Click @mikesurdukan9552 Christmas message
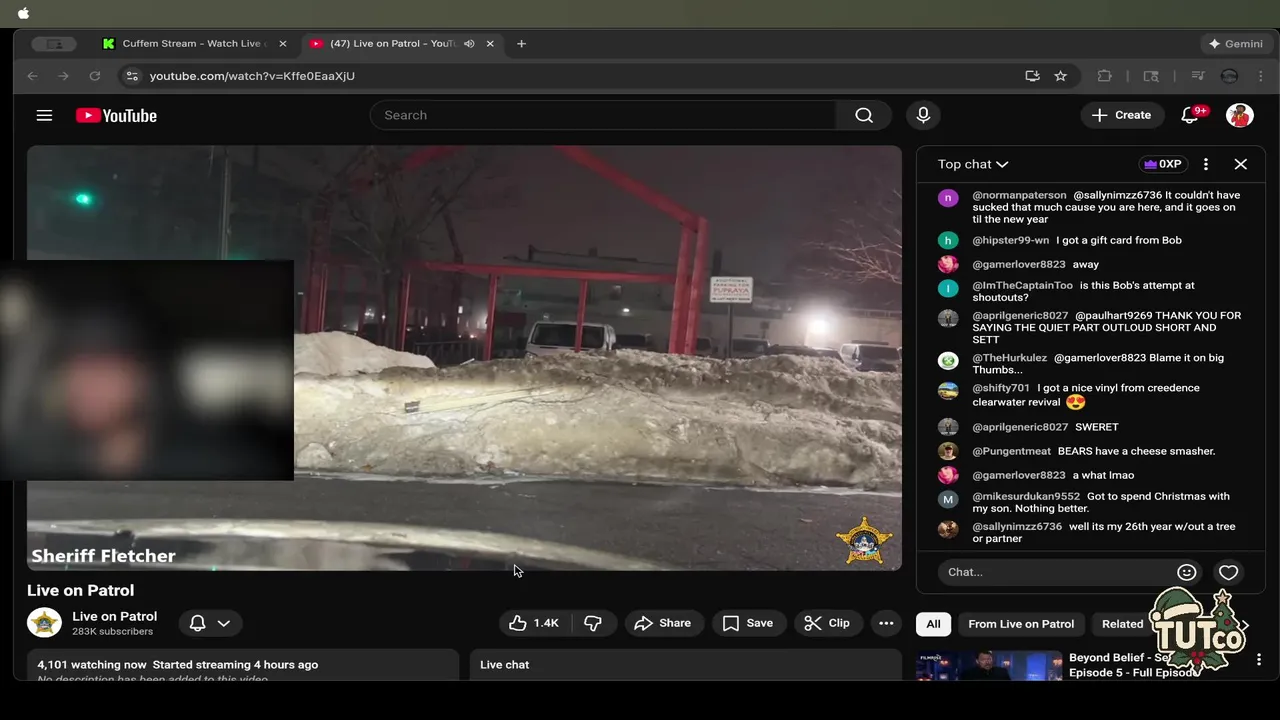1280x720 pixels. pyautogui.click(x=1091, y=502)
